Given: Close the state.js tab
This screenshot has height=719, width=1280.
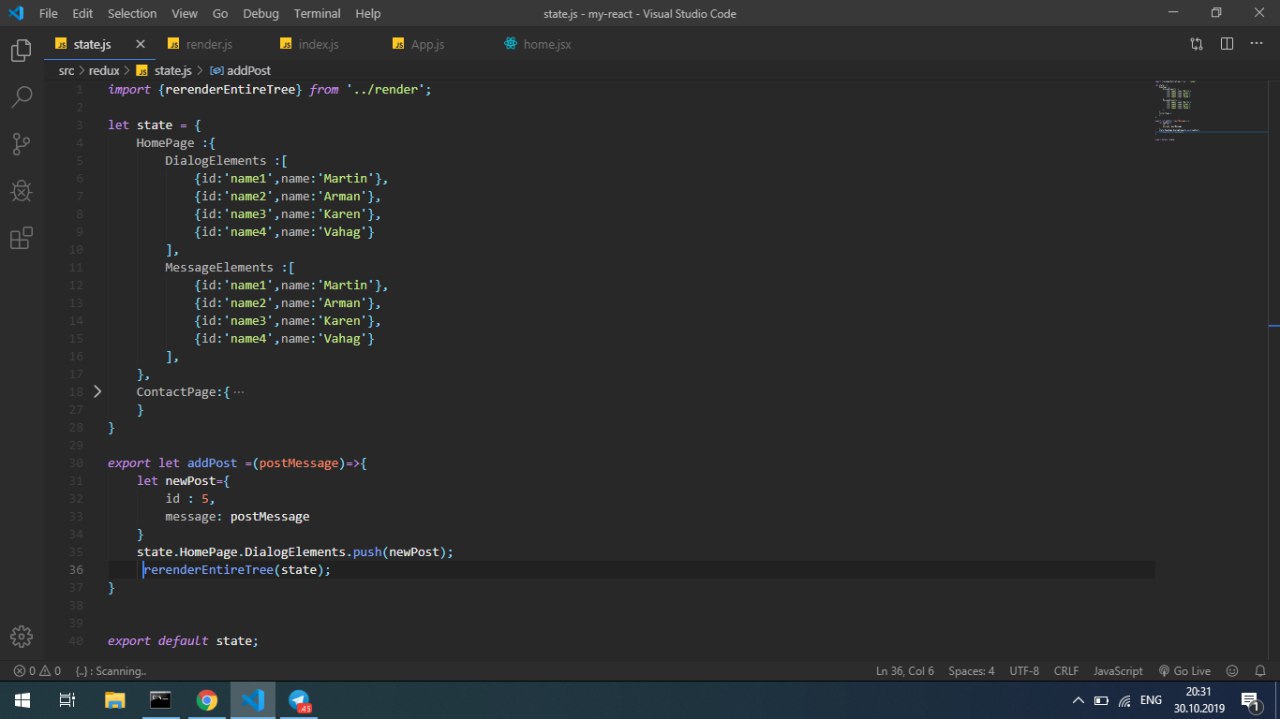Looking at the screenshot, I should point(140,44).
